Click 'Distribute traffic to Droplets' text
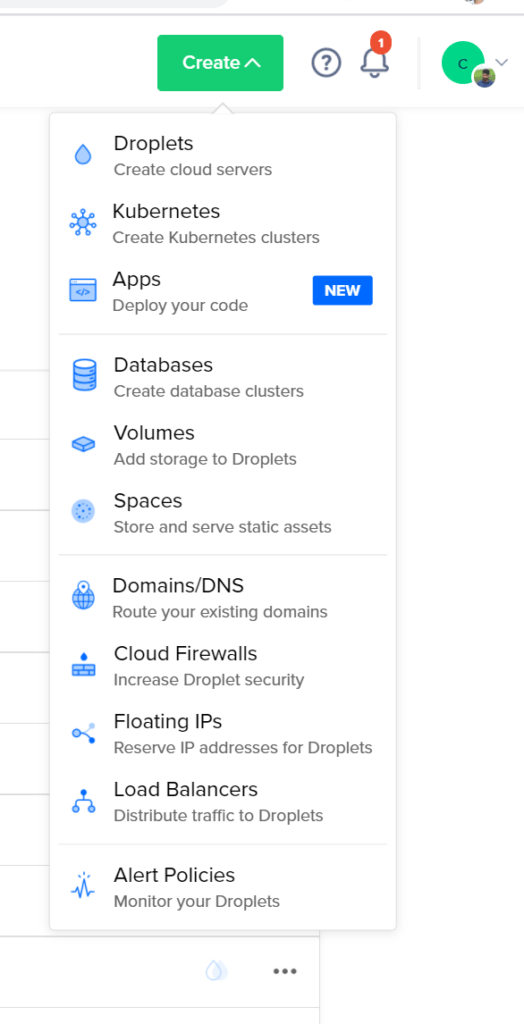 tap(218, 816)
